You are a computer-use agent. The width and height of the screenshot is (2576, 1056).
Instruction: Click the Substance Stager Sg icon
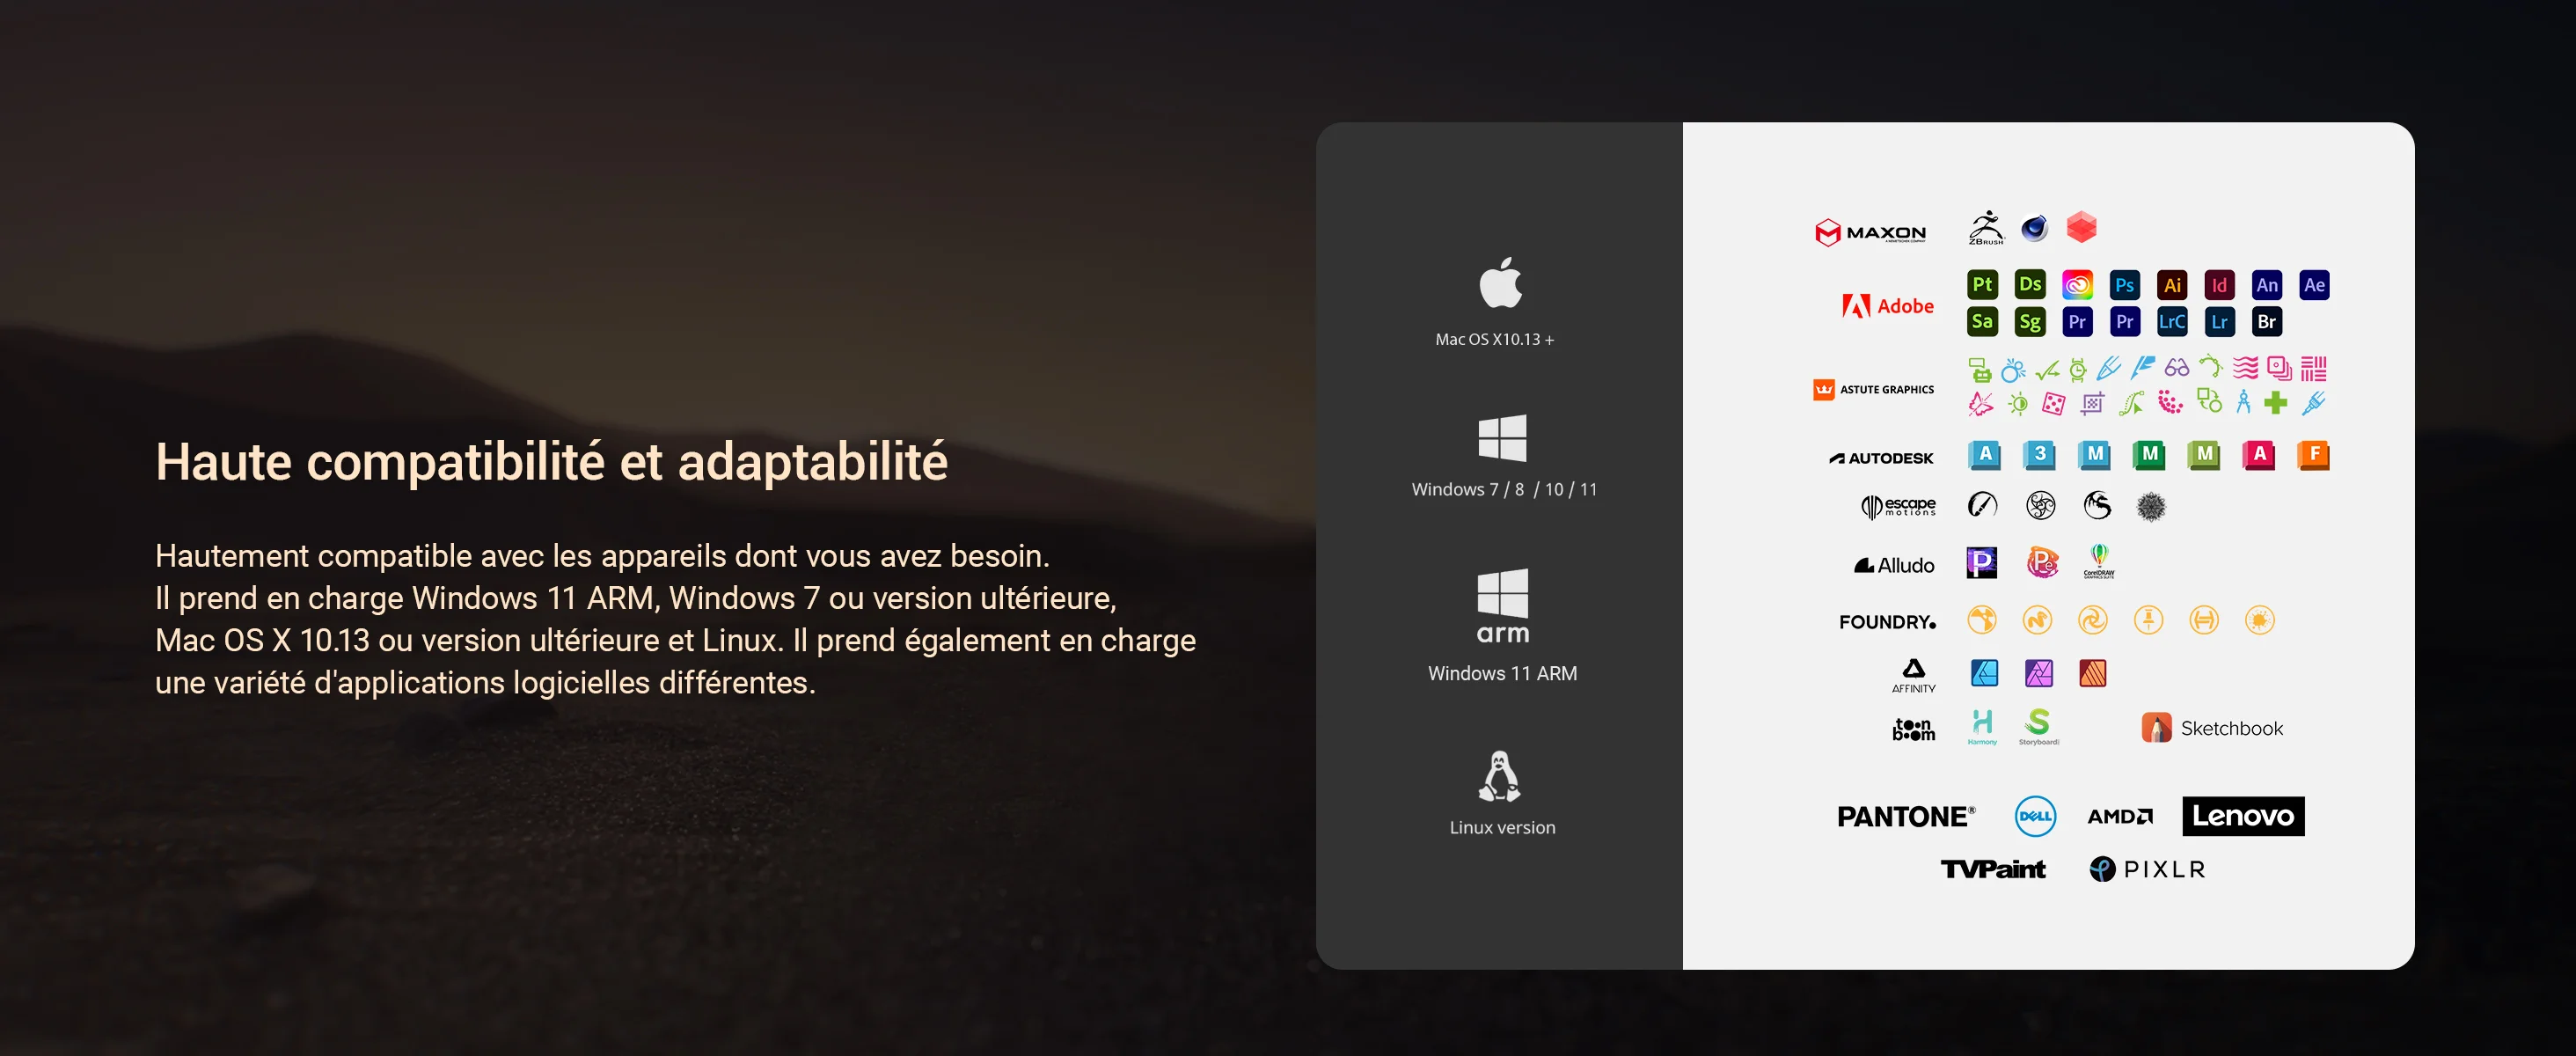pos(2030,321)
